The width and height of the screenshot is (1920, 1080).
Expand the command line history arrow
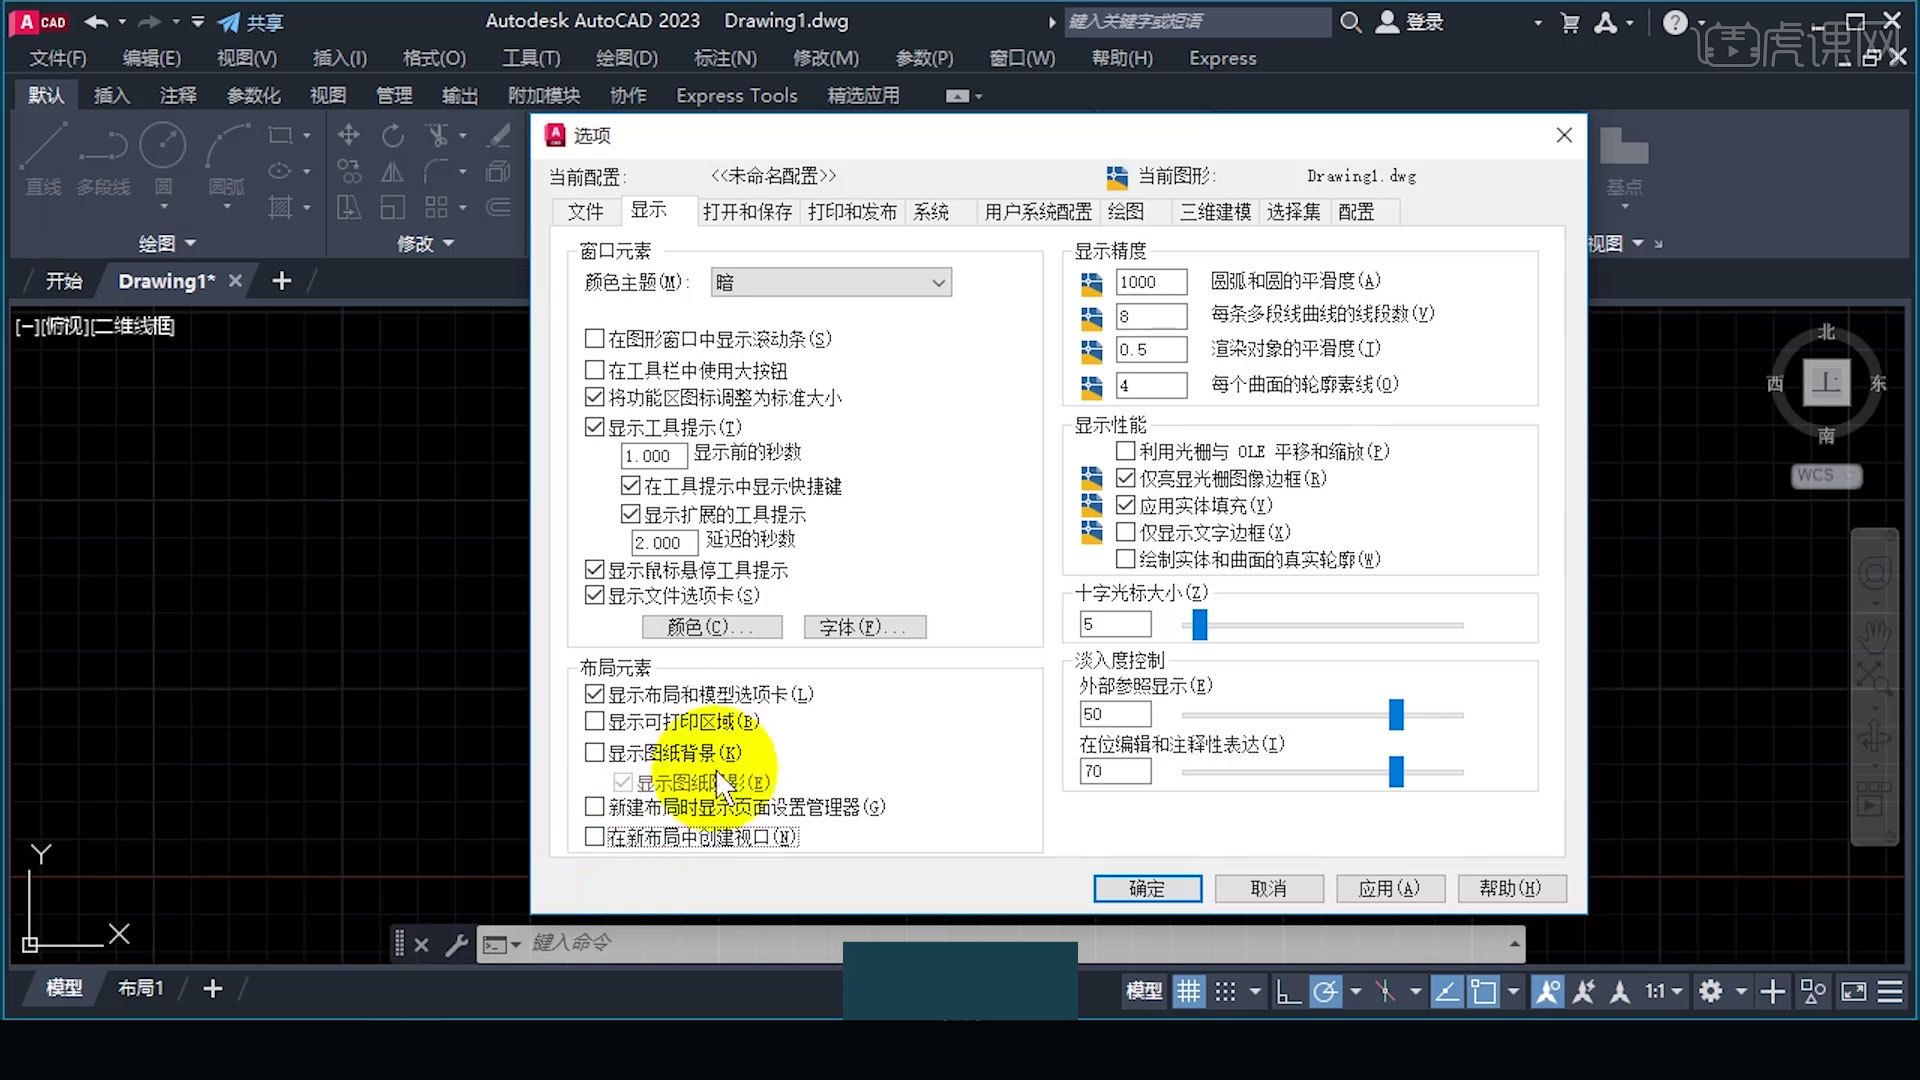click(1514, 944)
